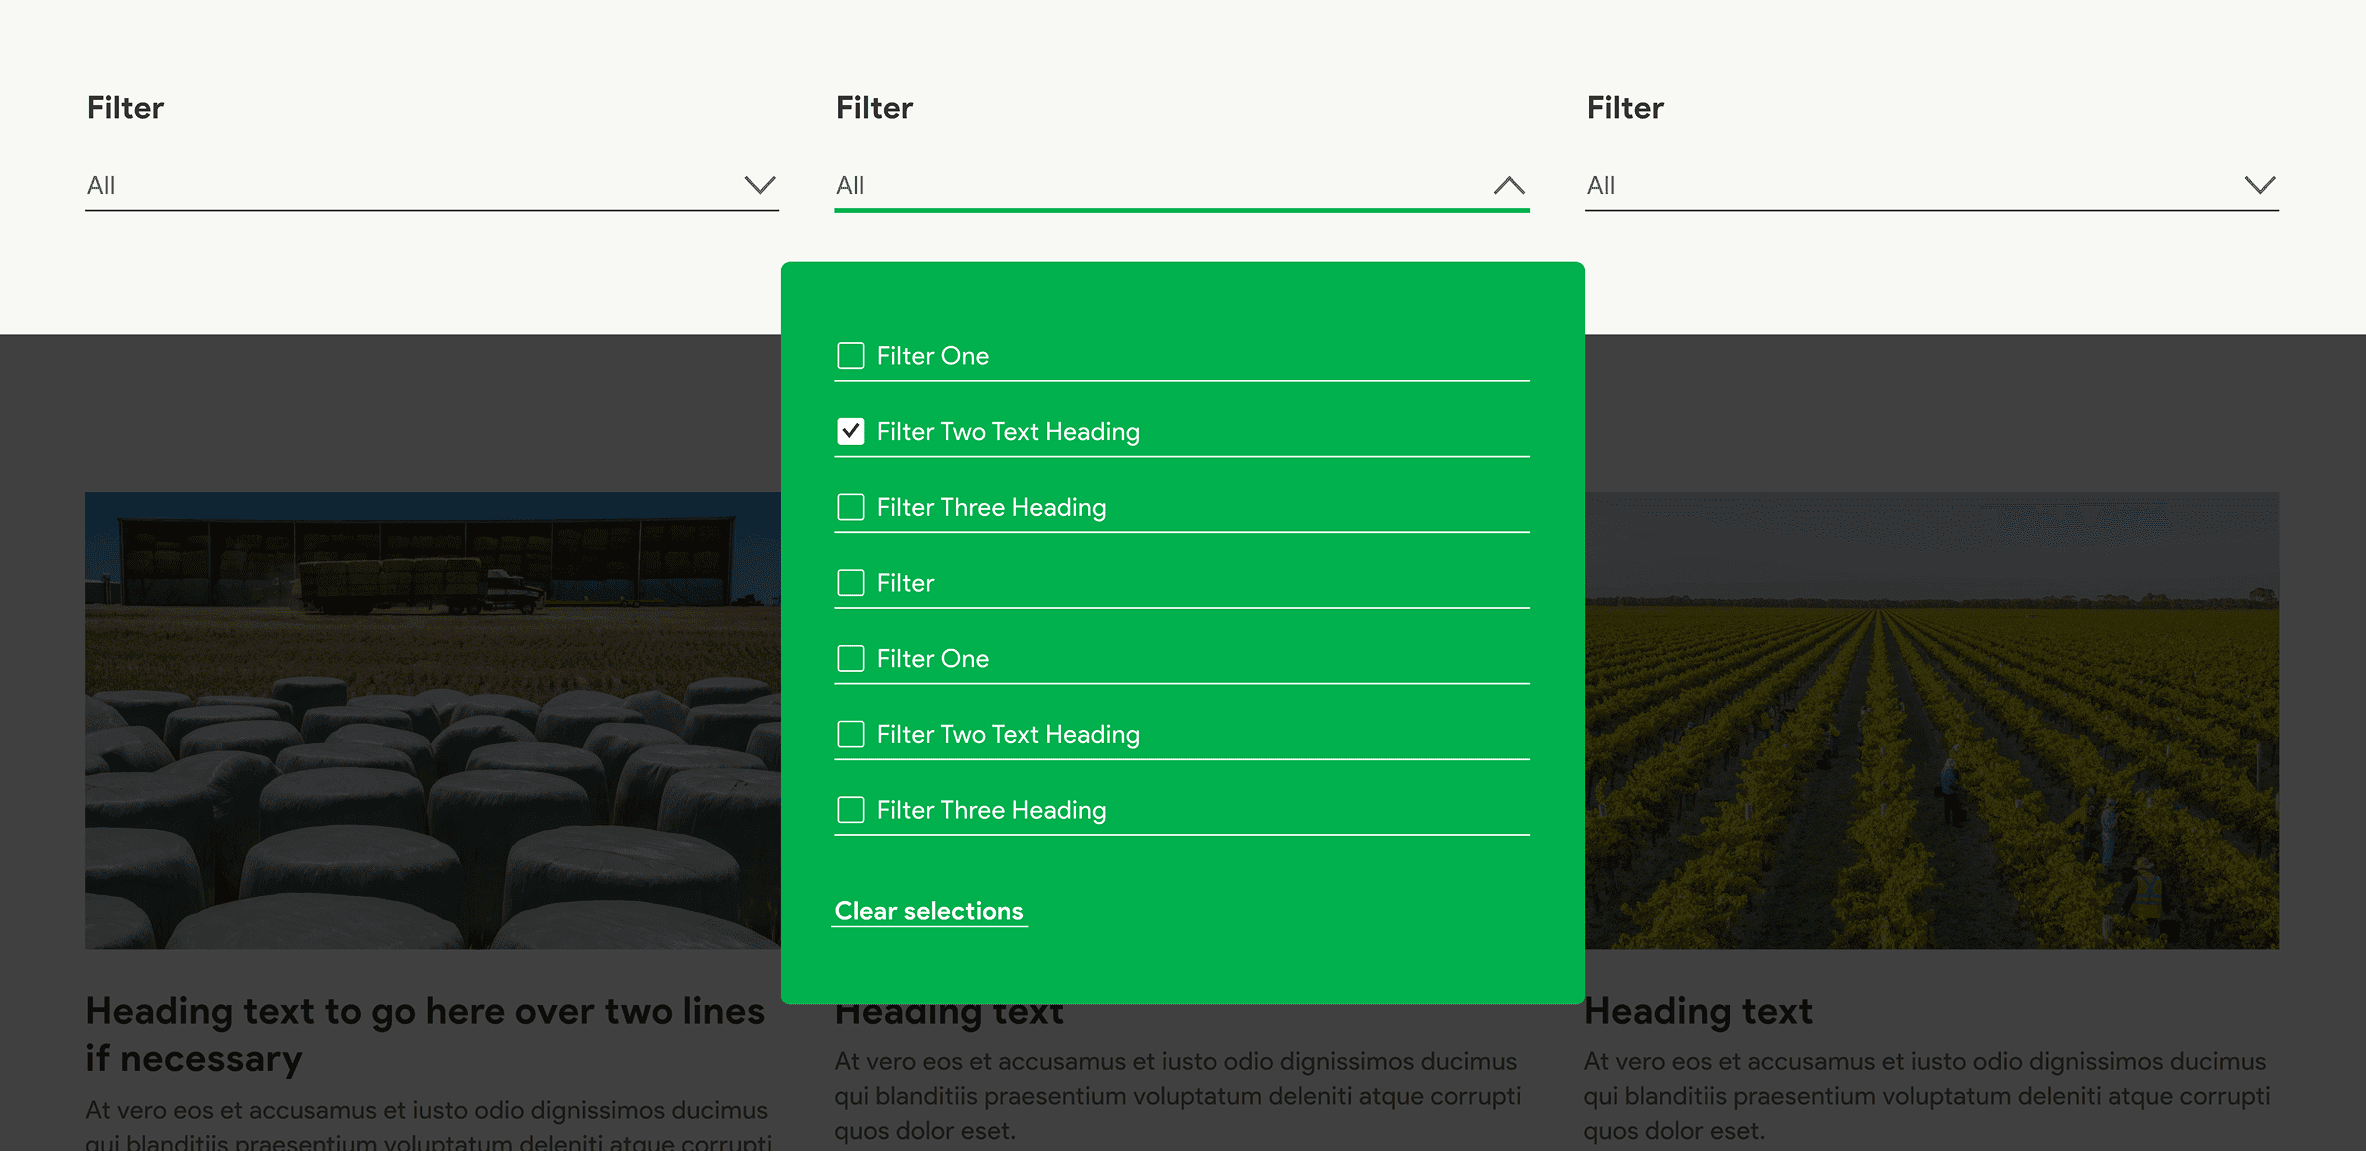Open the hay bales card image
The height and width of the screenshot is (1152, 2366).
point(432,720)
